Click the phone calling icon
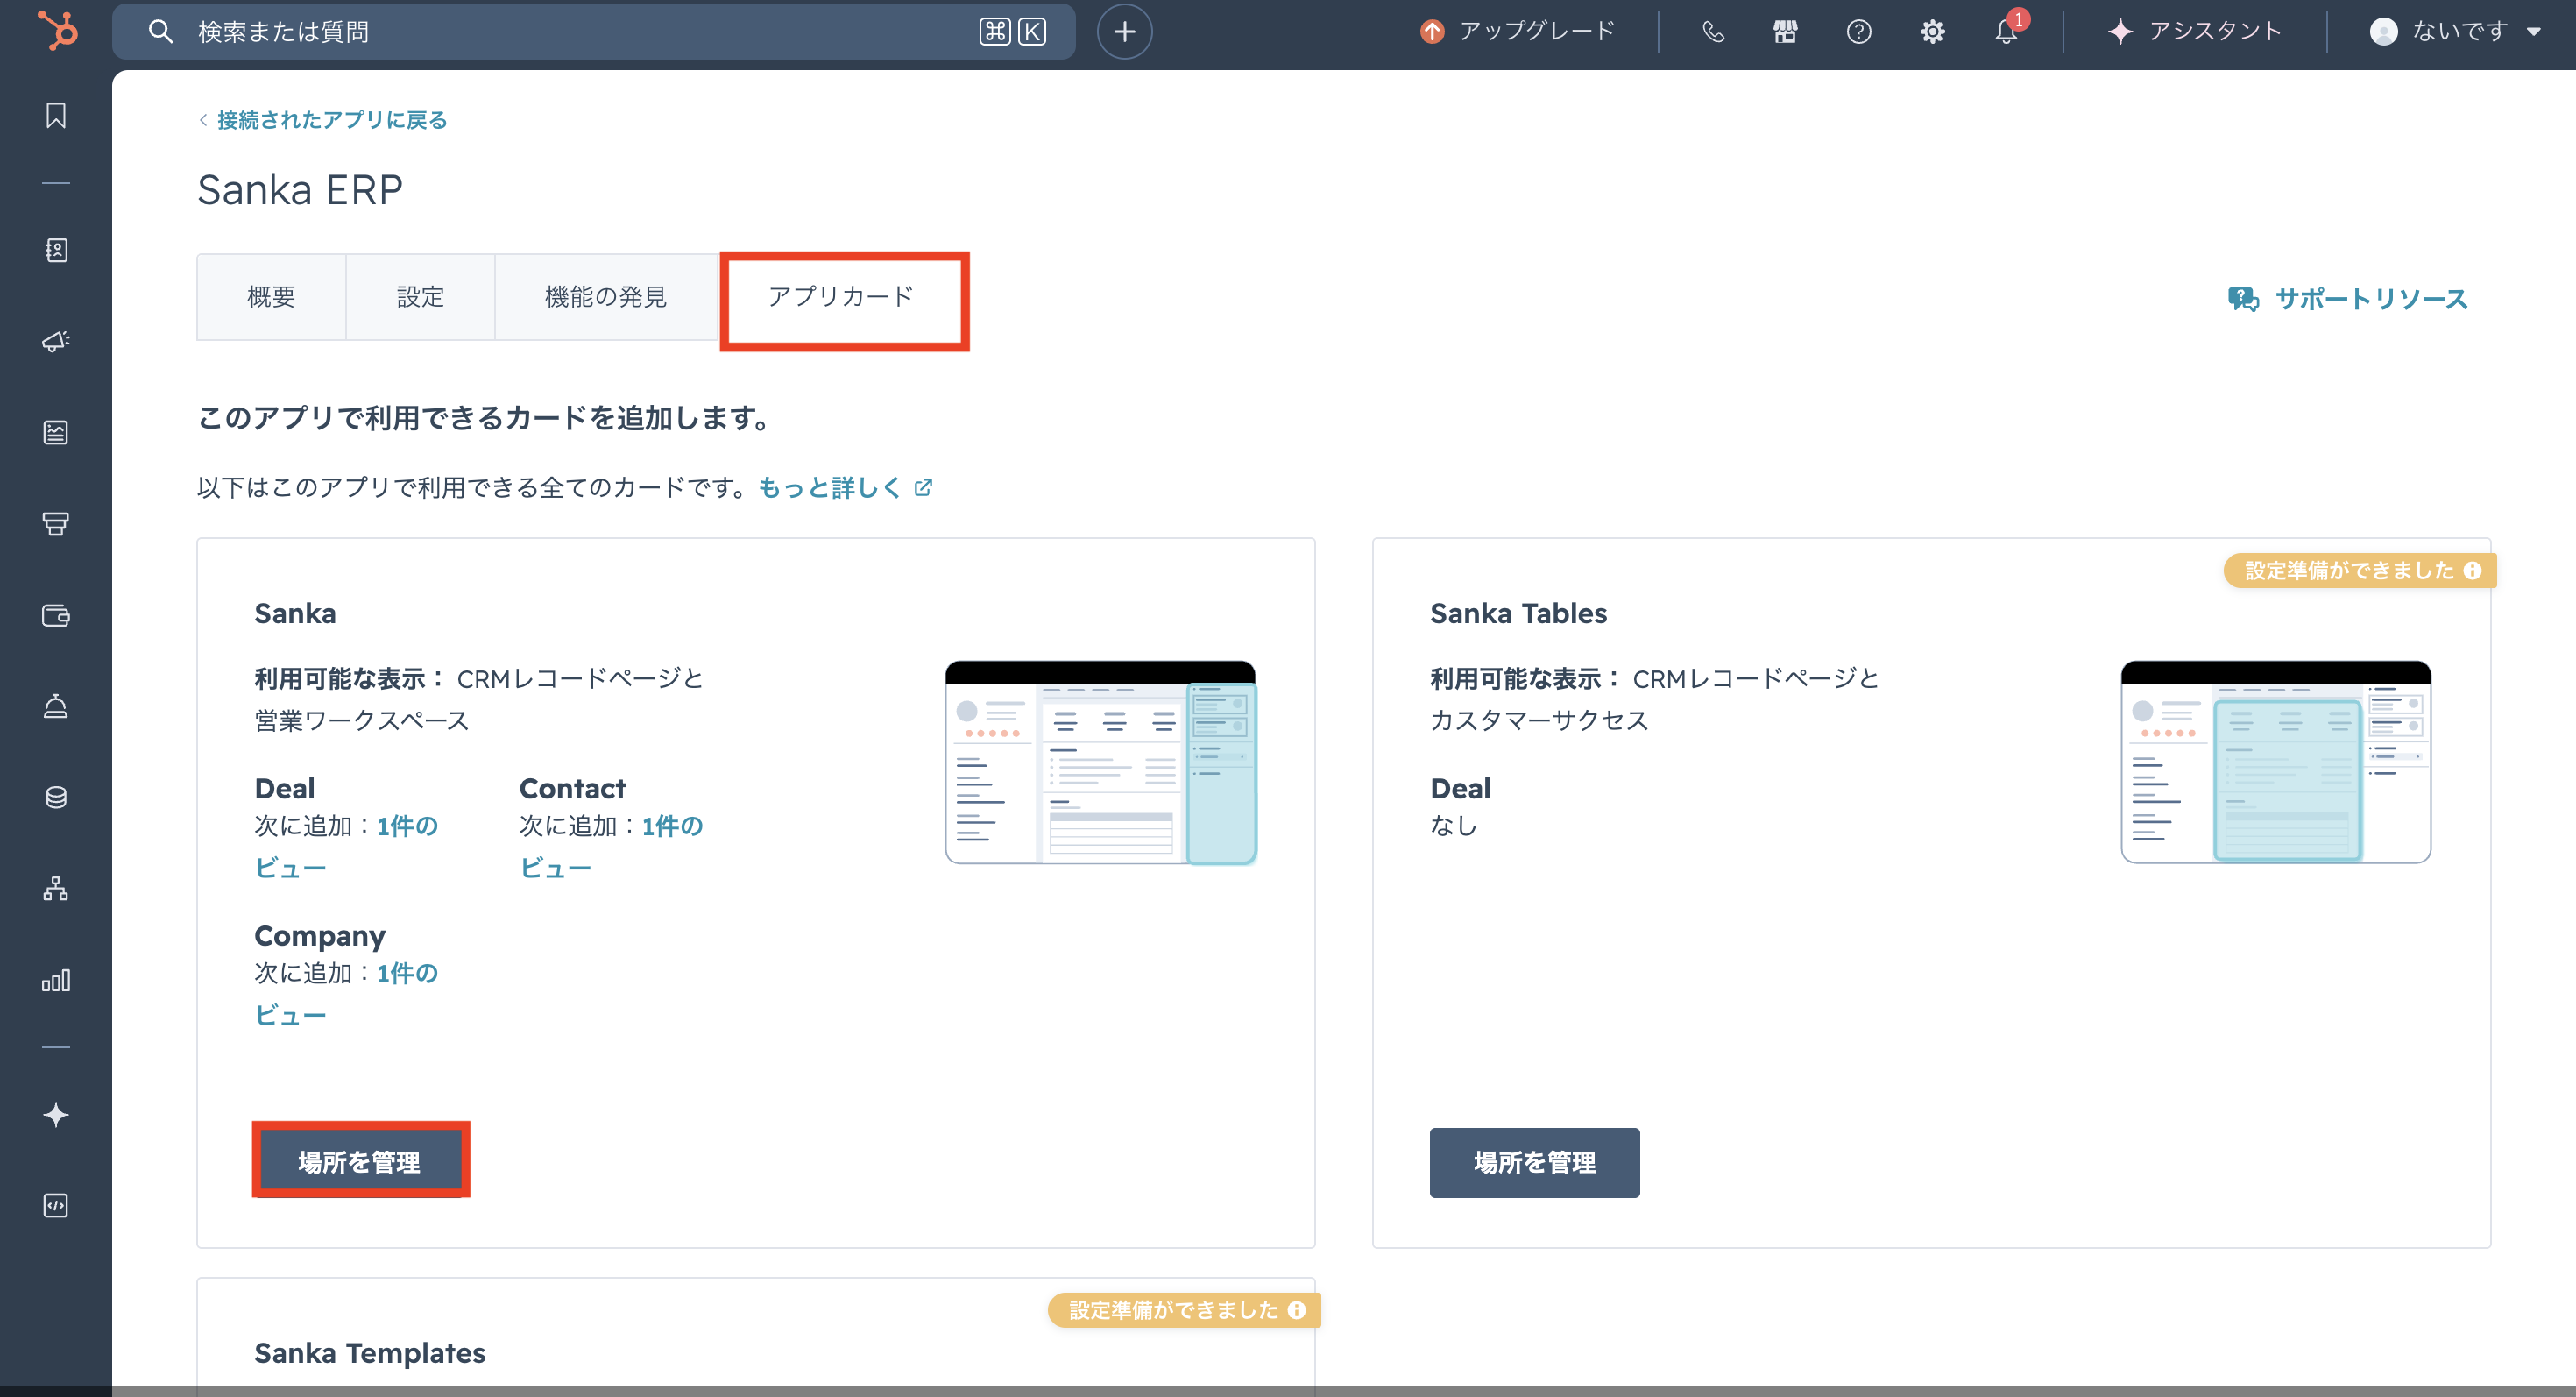This screenshot has width=2576, height=1397. pyautogui.click(x=1713, y=31)
